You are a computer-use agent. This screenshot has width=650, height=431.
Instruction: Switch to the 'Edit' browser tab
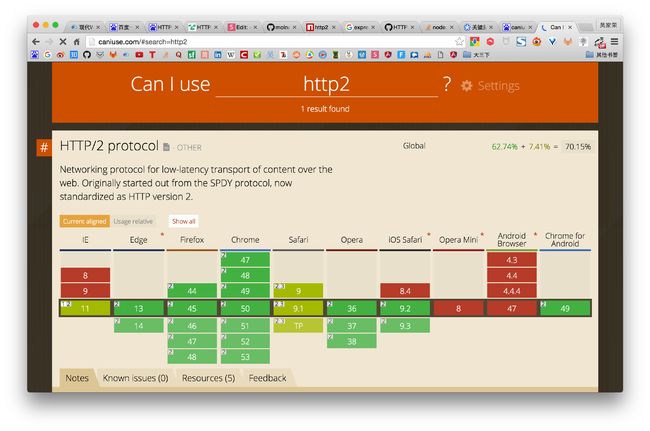pyautogui.click(x=242, y=27)
